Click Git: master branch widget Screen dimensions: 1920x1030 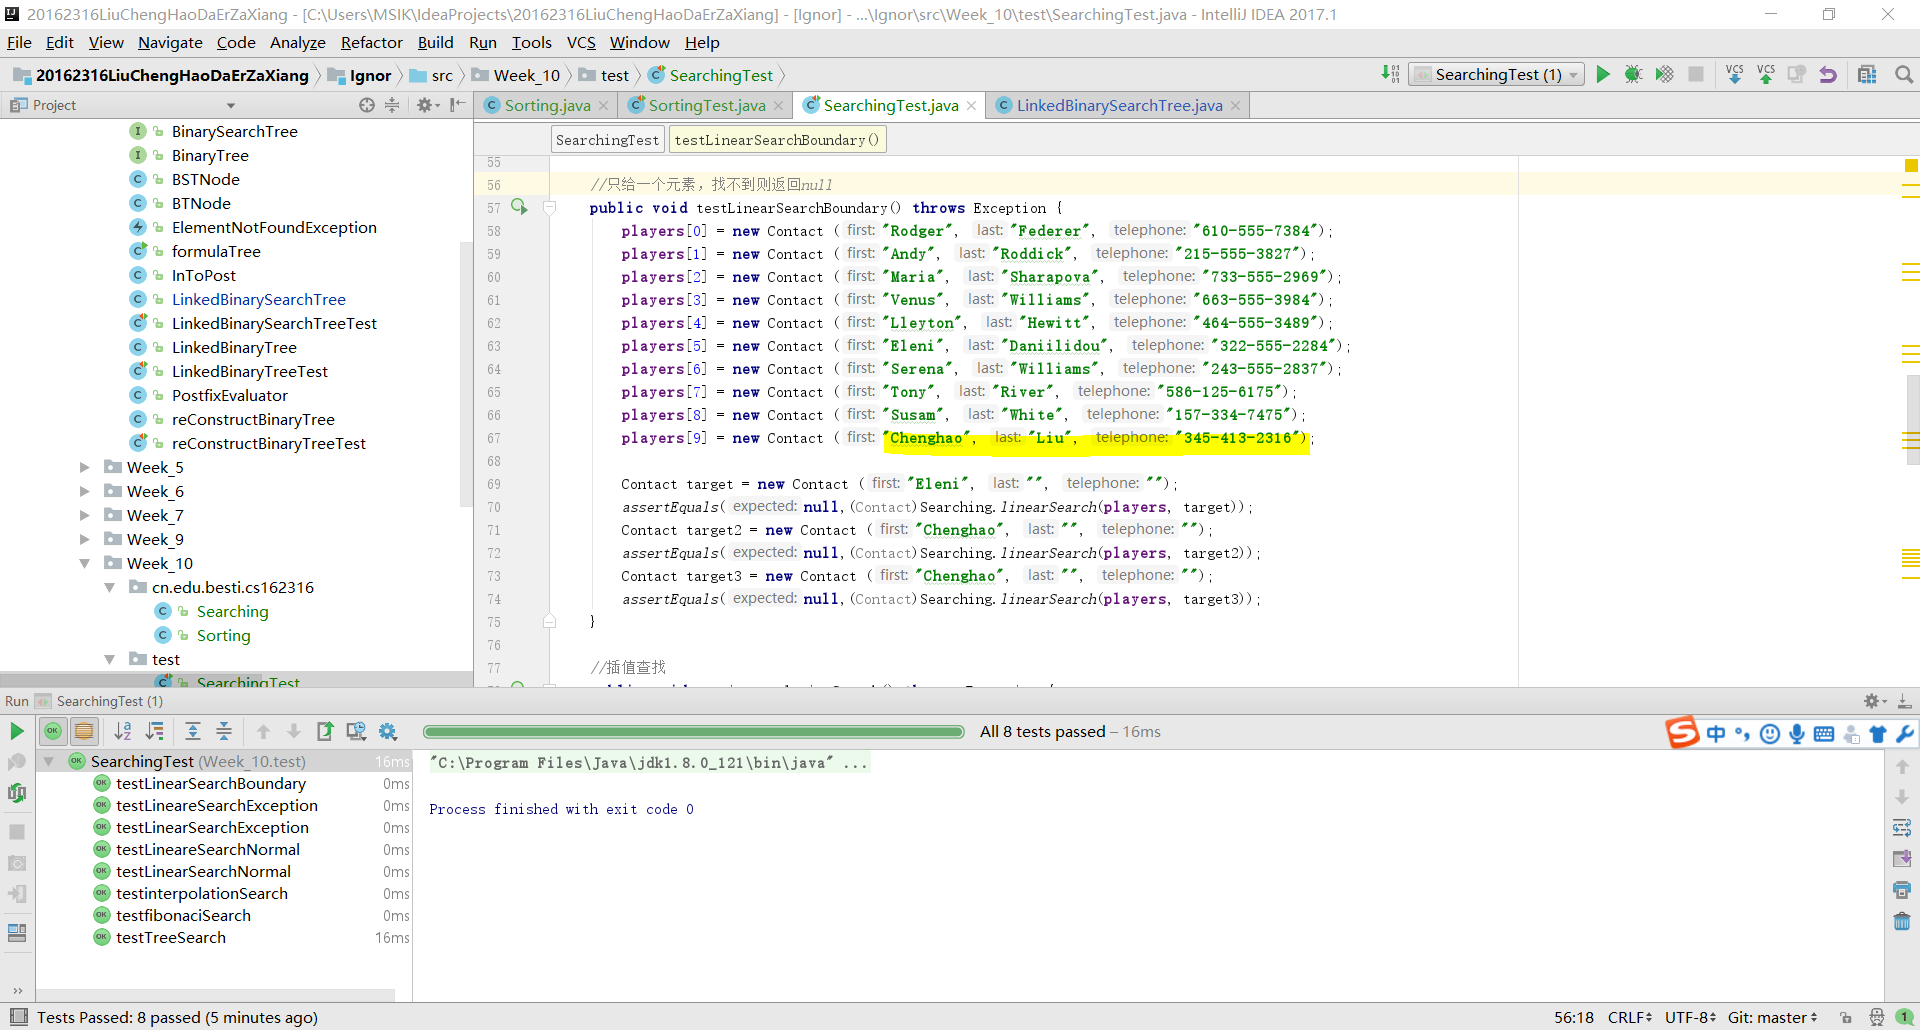pyautogui.click(x=1772, y=1017)
